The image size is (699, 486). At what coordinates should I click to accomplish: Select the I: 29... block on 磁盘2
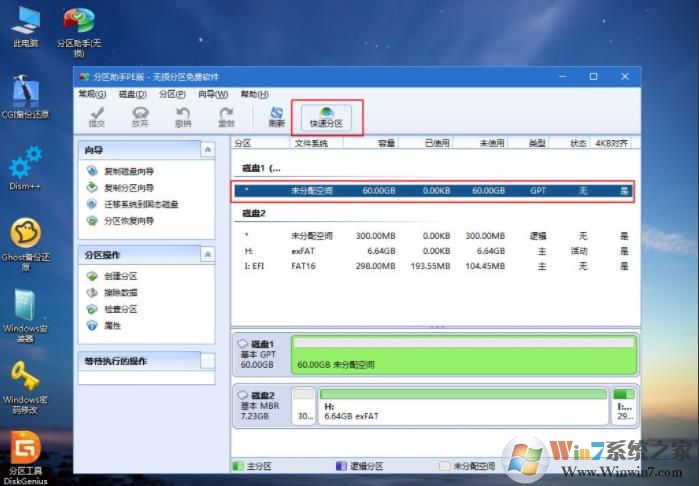click(624, 406)
